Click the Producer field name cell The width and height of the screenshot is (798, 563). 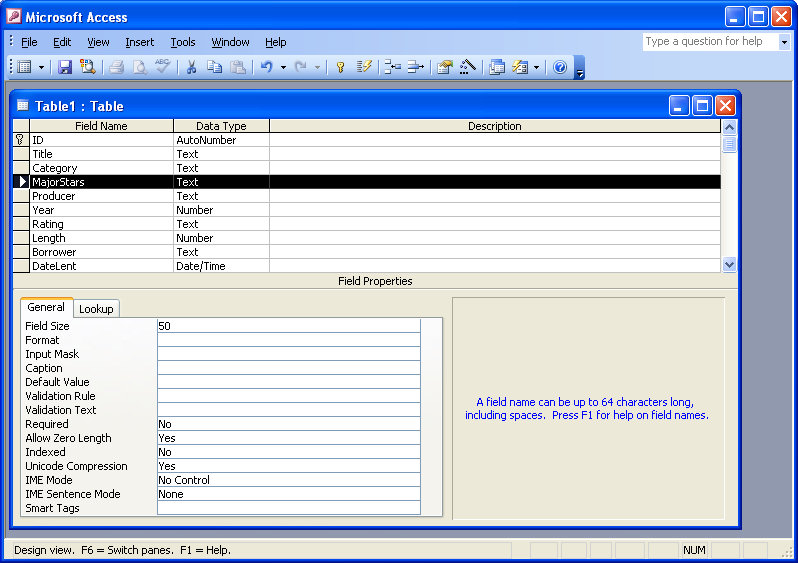click(x=101, y=196)
